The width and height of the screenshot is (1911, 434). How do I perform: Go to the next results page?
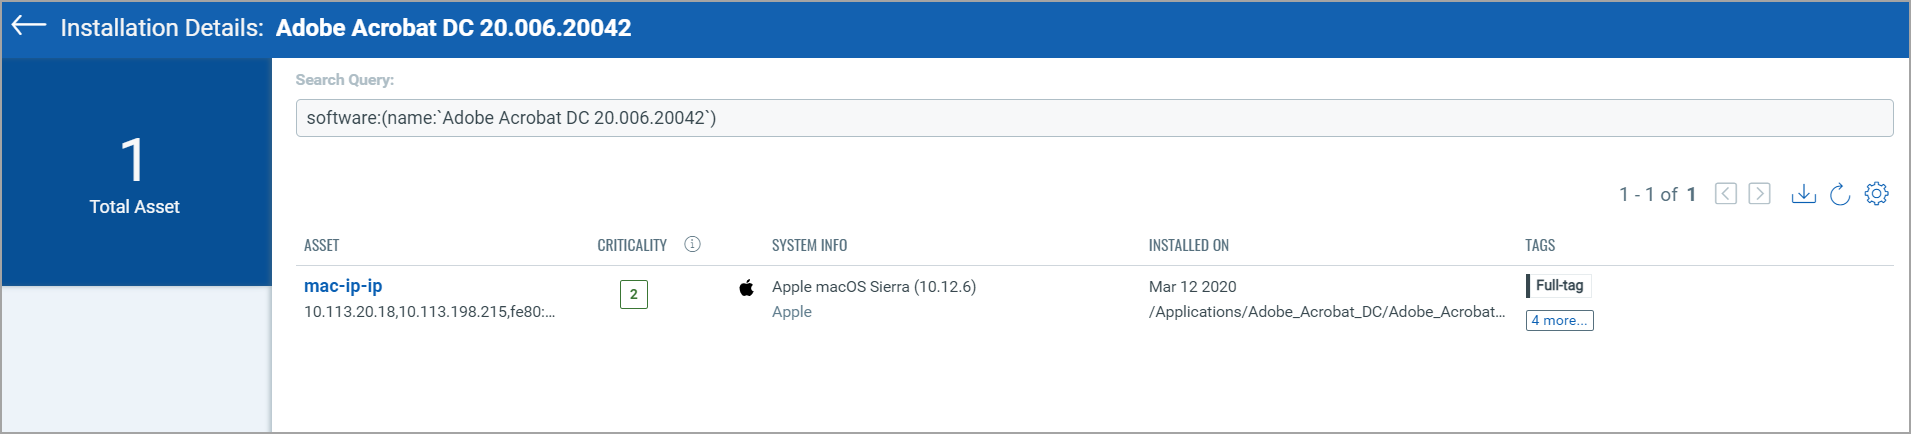click(1760, 194)
